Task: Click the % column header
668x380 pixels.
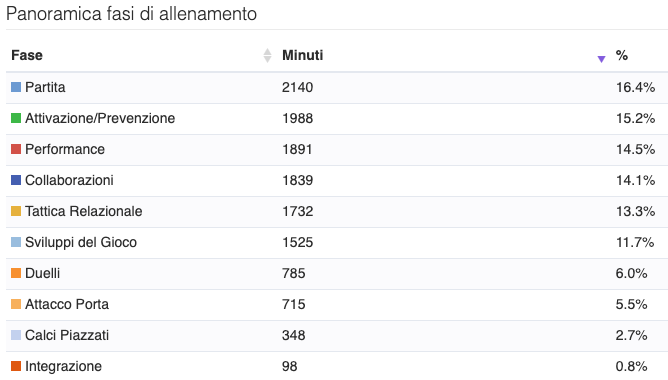Action: [x=622, y=55]
